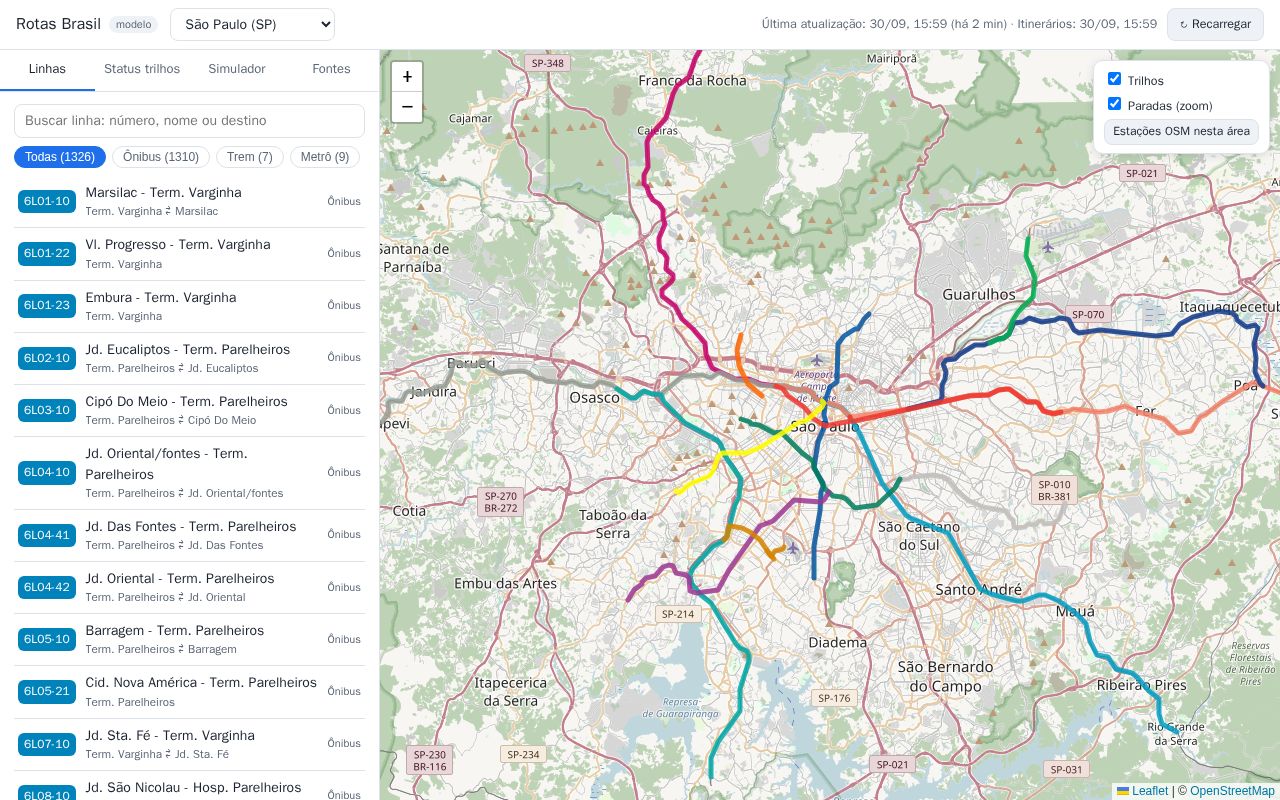This screenshot has width=1280, height=800.
Task: Click the line search input field
Action: click(x=189, y=121)
